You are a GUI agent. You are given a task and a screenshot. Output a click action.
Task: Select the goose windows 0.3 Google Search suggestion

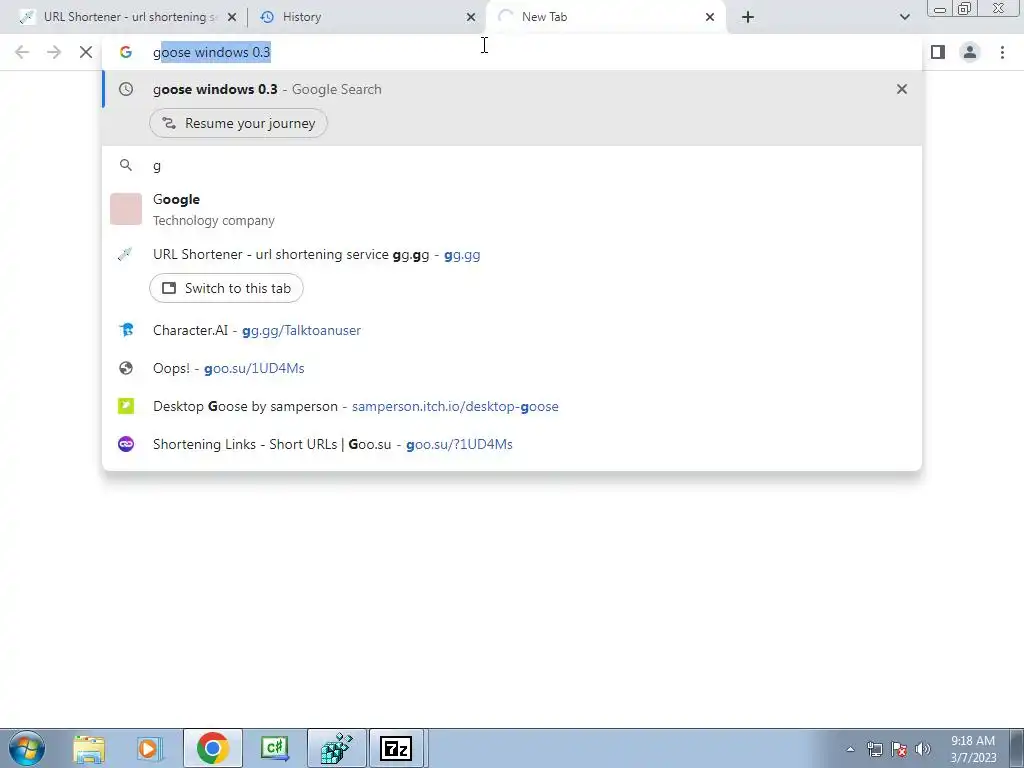512,89
